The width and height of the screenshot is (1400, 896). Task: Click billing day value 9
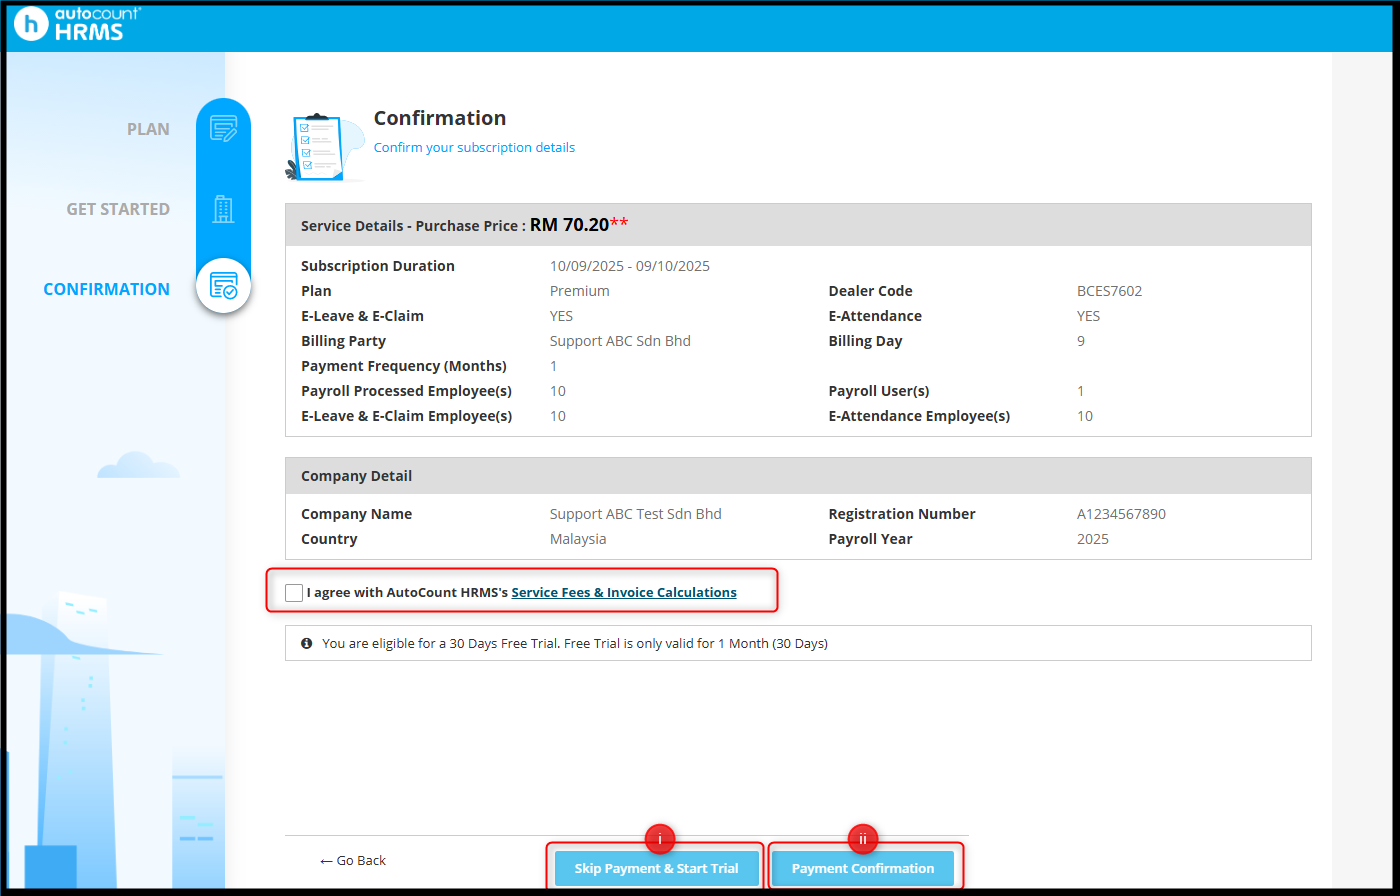point(1081,341)
